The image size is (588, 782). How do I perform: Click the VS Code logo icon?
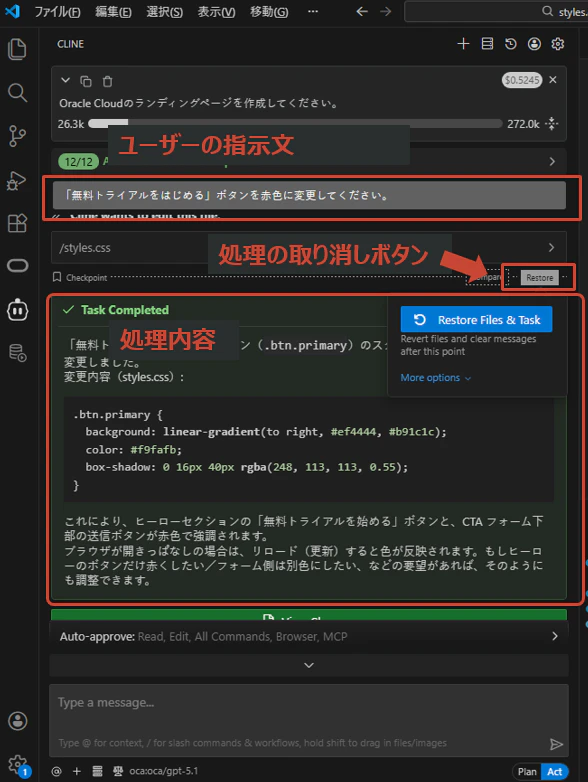point(12,11)
